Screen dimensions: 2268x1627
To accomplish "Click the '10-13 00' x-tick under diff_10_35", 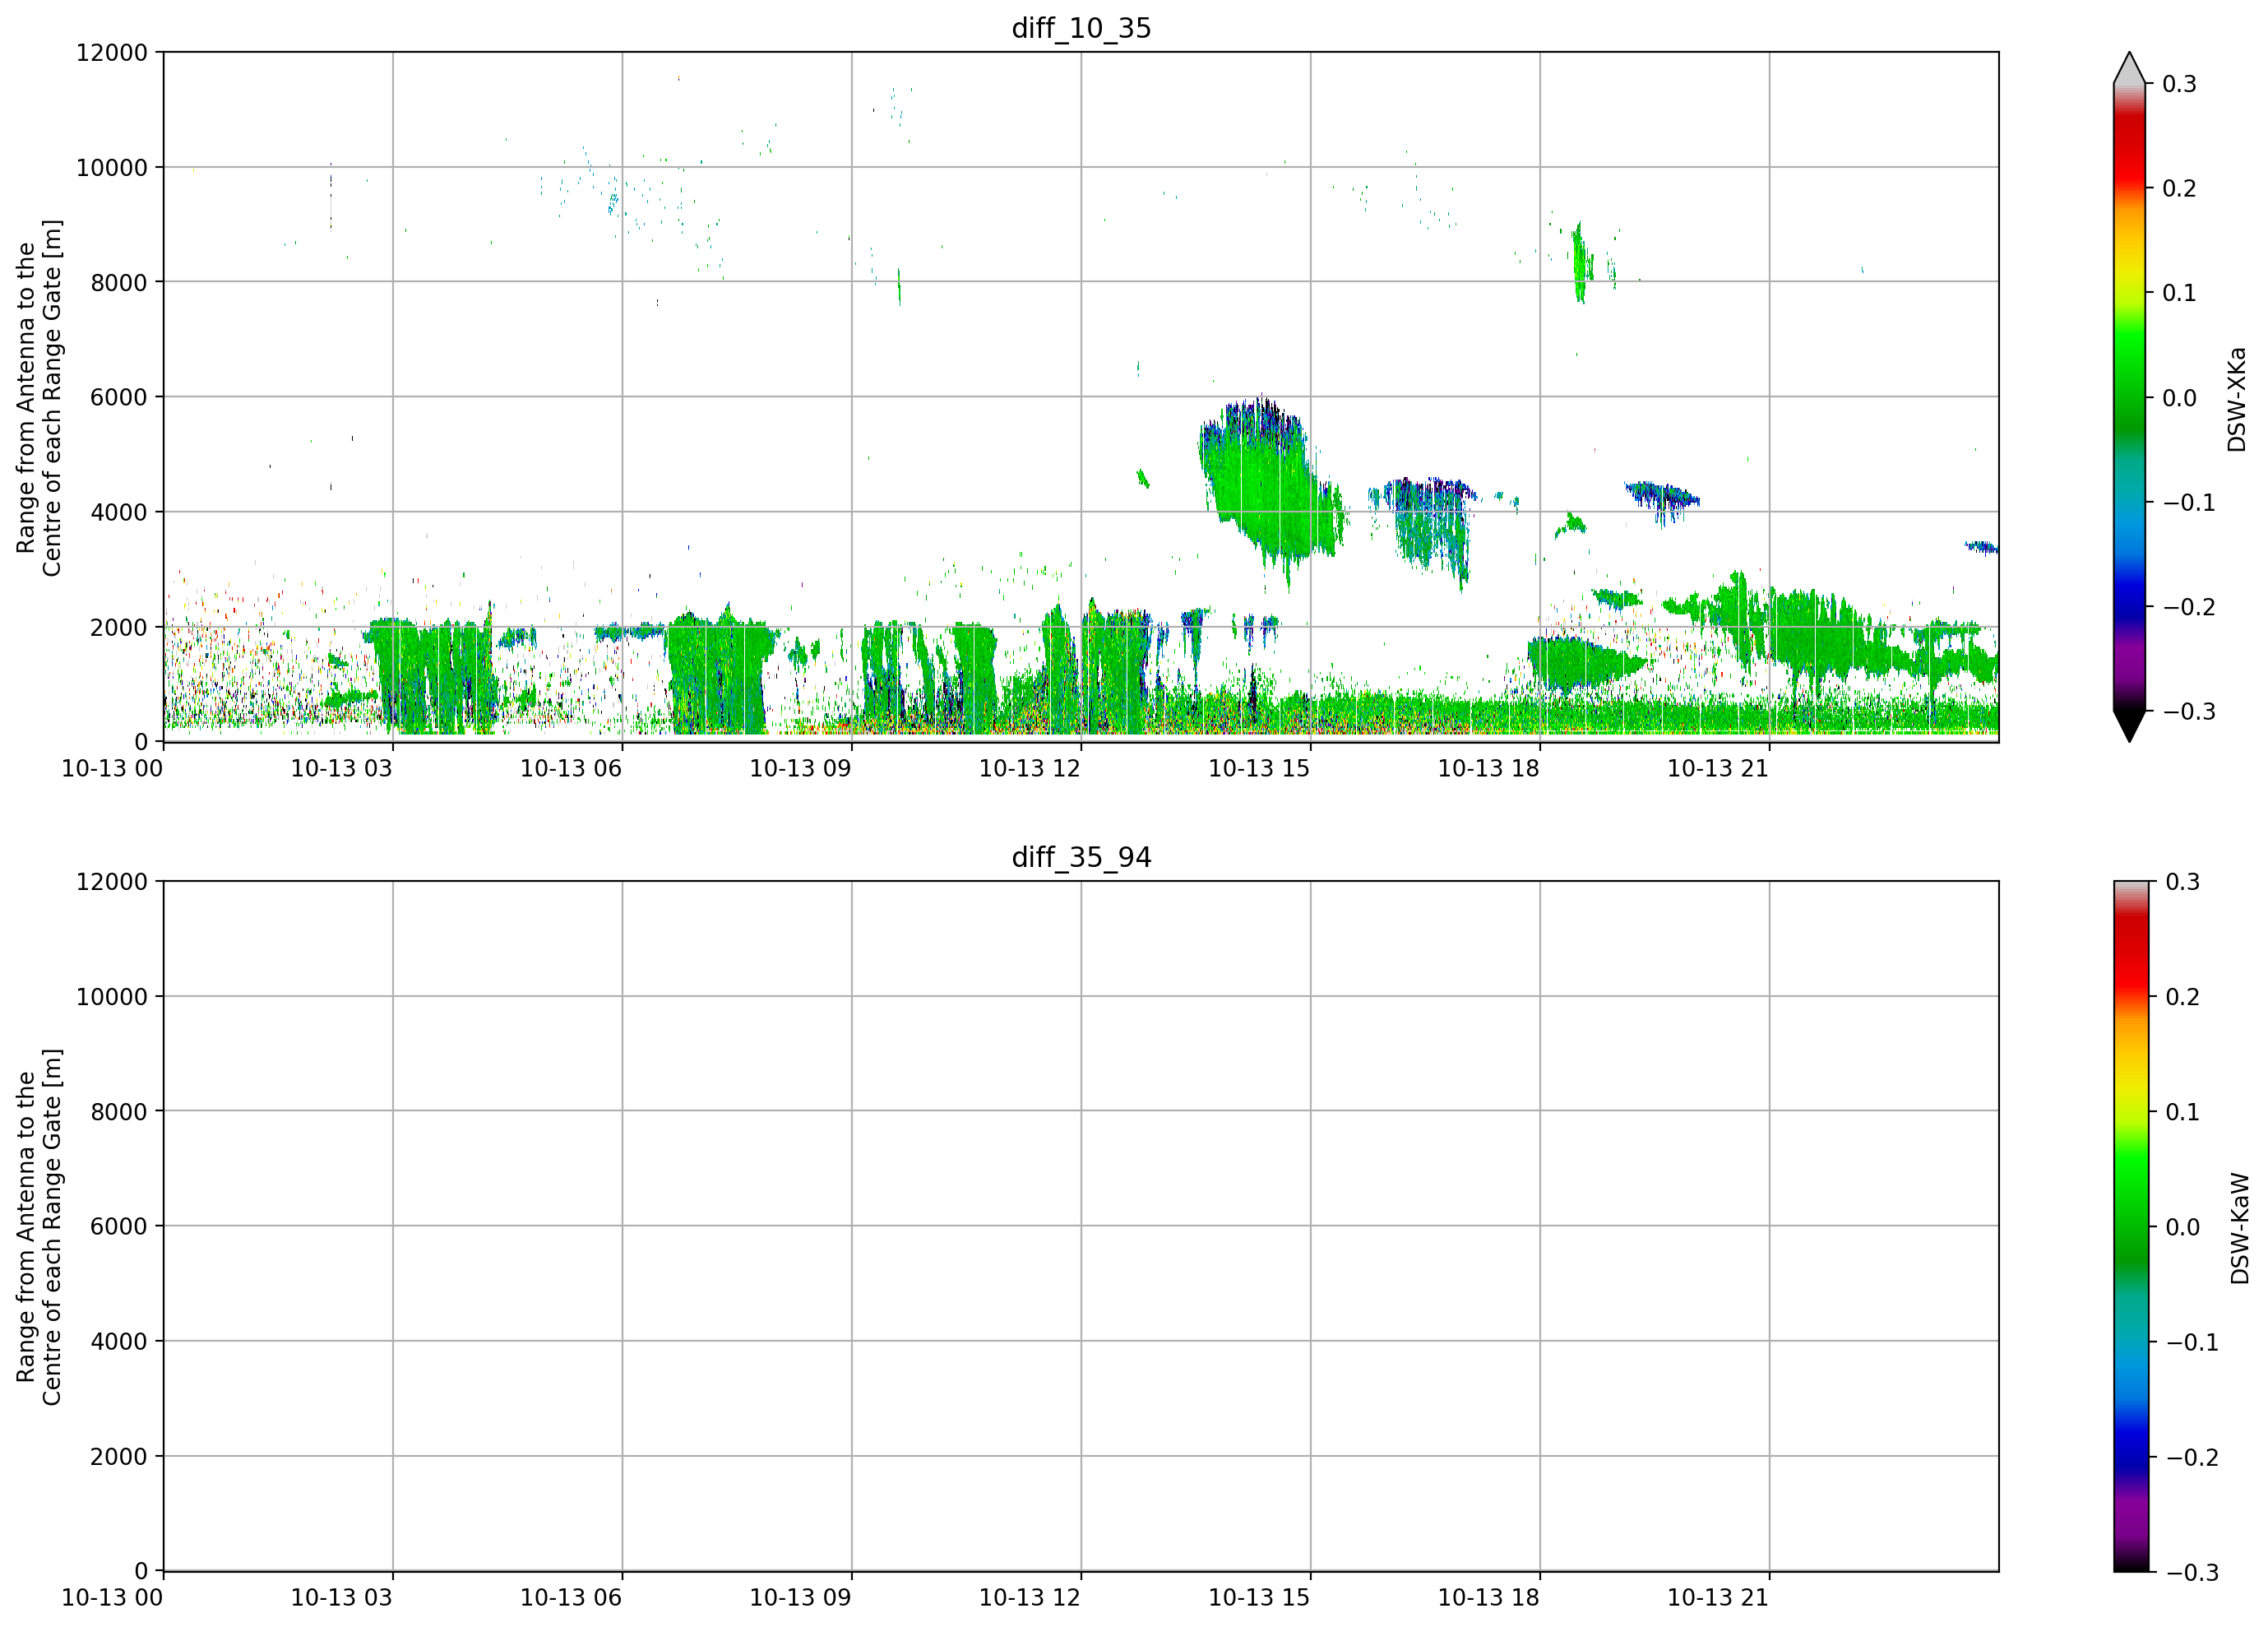I will [112, 768].
